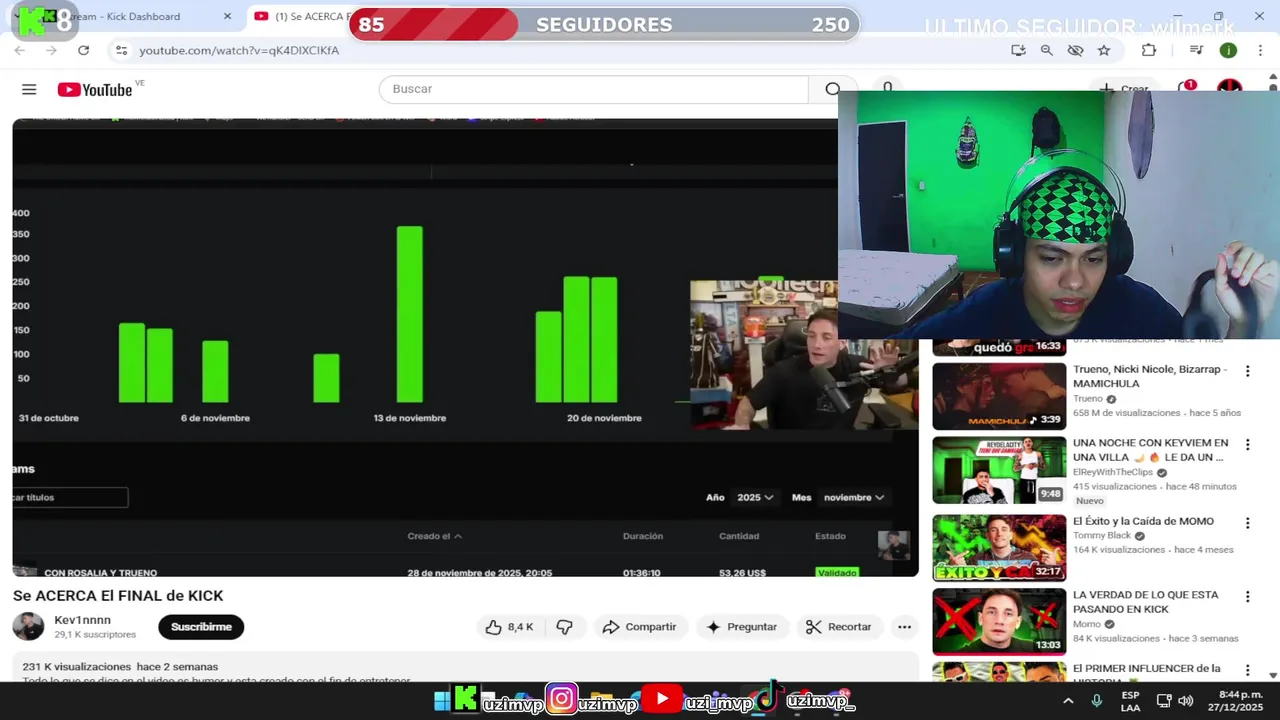The height and width of the screenshot is (720, 1280).
Task: Open the network icon in system tray
Action: click(x=1165, y=701)
